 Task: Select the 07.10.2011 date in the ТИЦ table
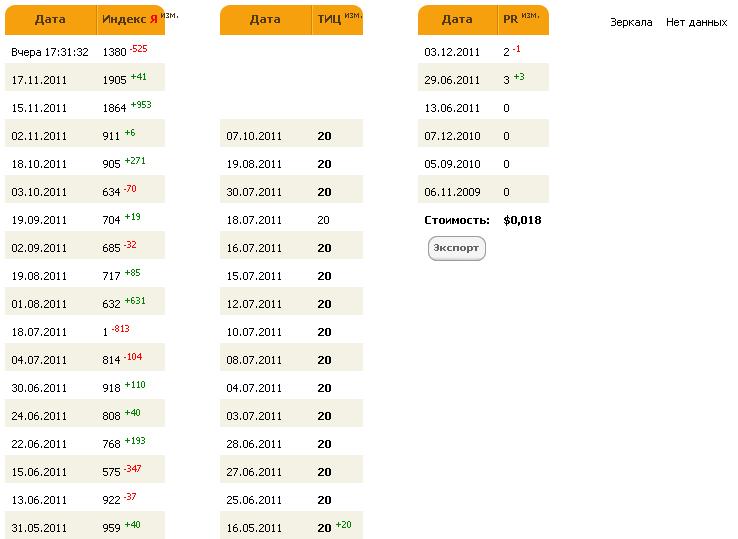click(x=255, y=136)
